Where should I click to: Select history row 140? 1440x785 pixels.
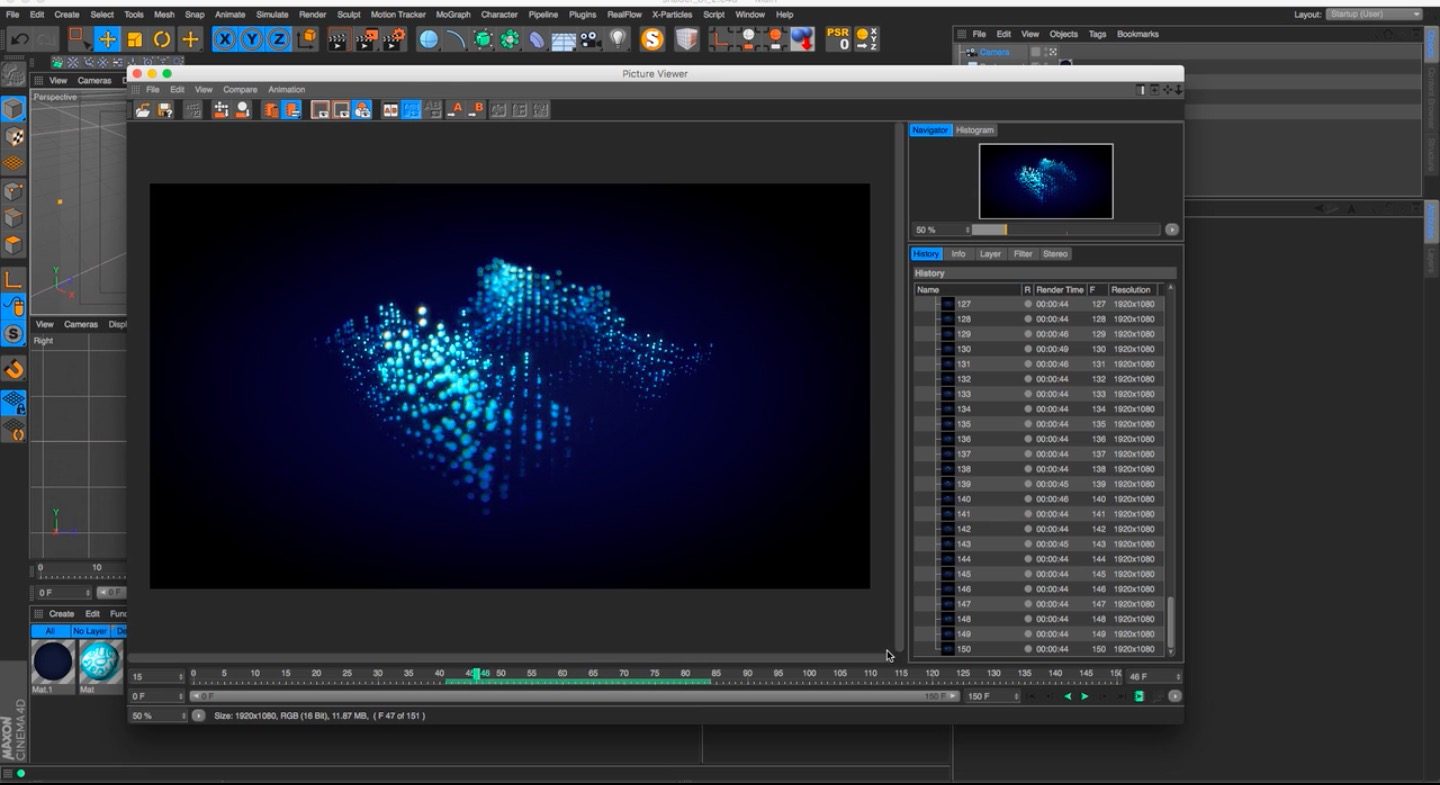click(x=1040, y=499)
